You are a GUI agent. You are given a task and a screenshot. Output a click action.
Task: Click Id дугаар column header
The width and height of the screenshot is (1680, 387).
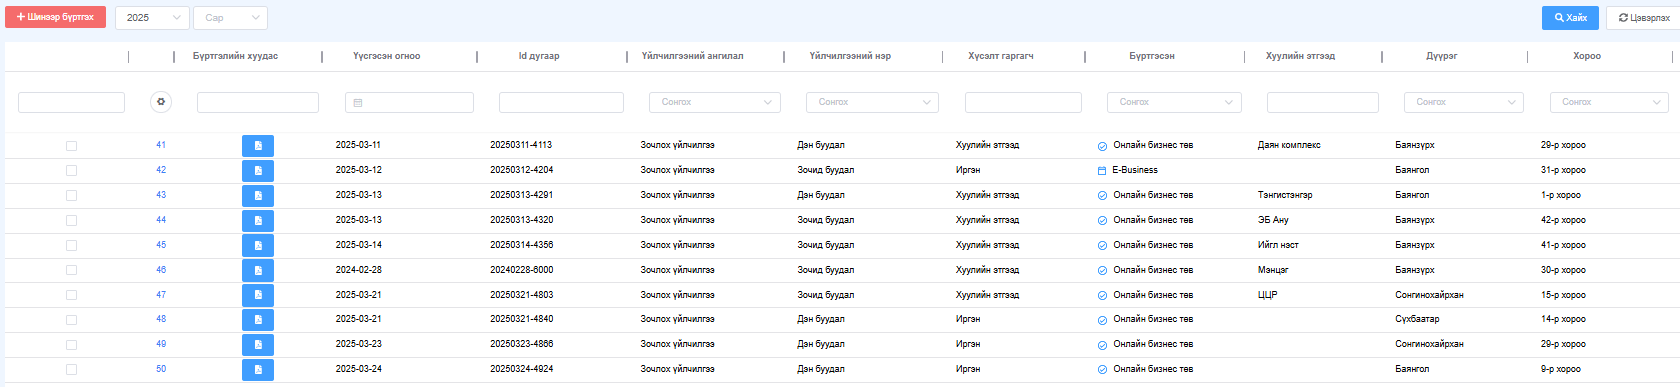[x=539, y=56]
